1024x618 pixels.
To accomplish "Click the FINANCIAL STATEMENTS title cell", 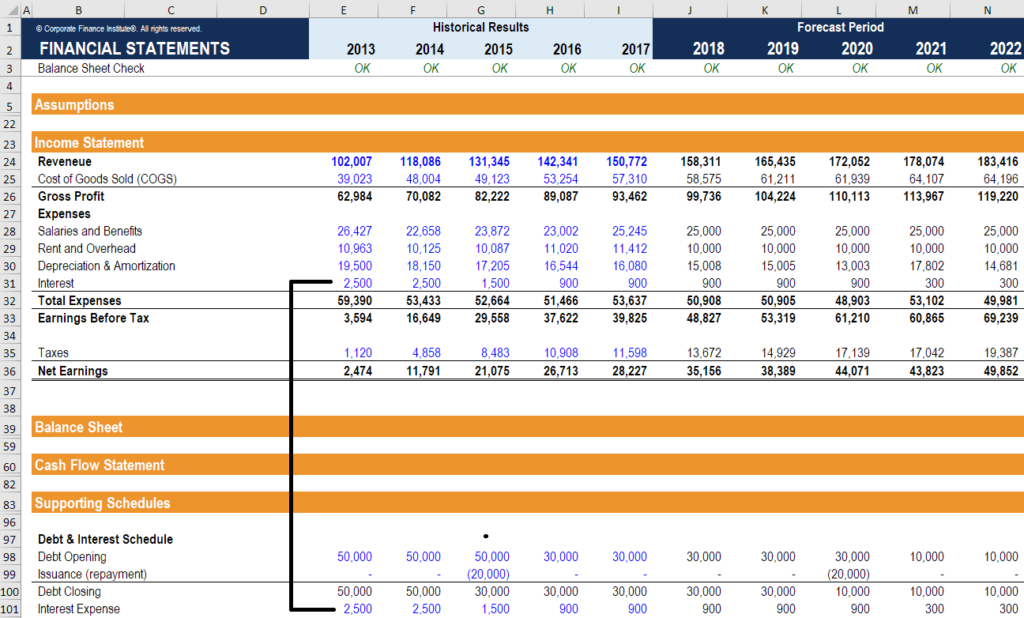I will [x=132, y=47].
